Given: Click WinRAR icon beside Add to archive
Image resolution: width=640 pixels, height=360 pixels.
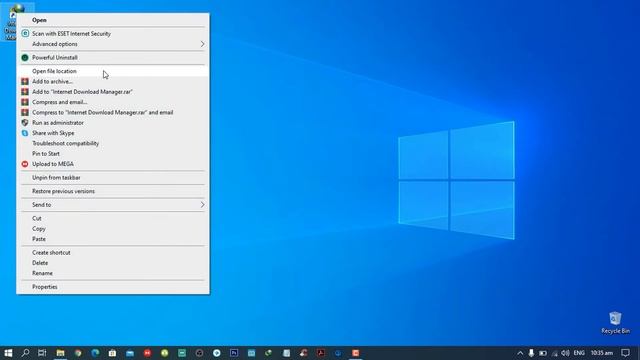Looking at the screenshot, I should [x=25, y=82].
